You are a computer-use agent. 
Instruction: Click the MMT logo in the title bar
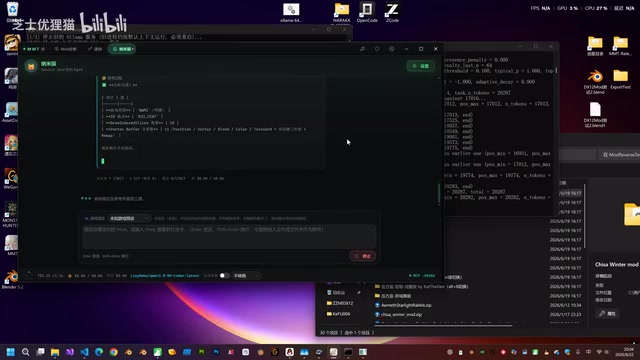pos(34,49)
